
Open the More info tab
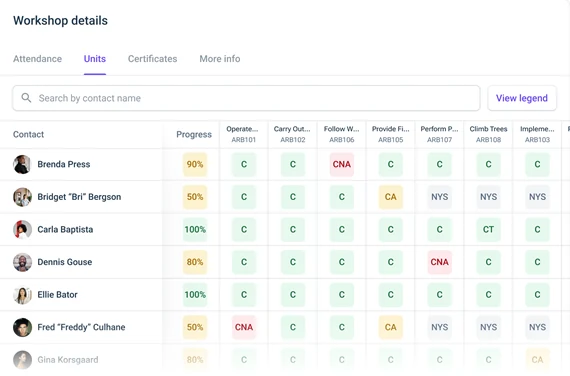(220, 59)
